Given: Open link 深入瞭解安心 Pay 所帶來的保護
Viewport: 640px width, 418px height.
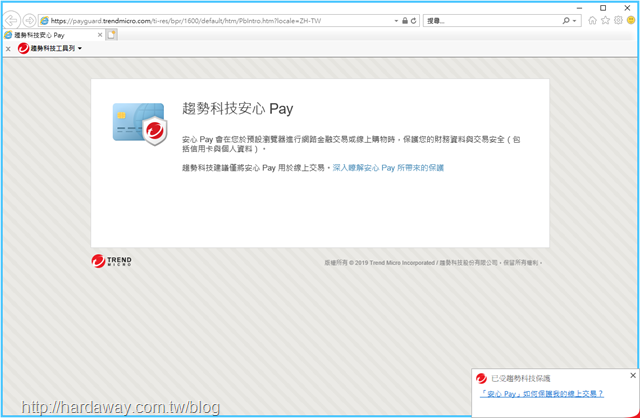Looking at the screenshot, I should tap(388, 168).
